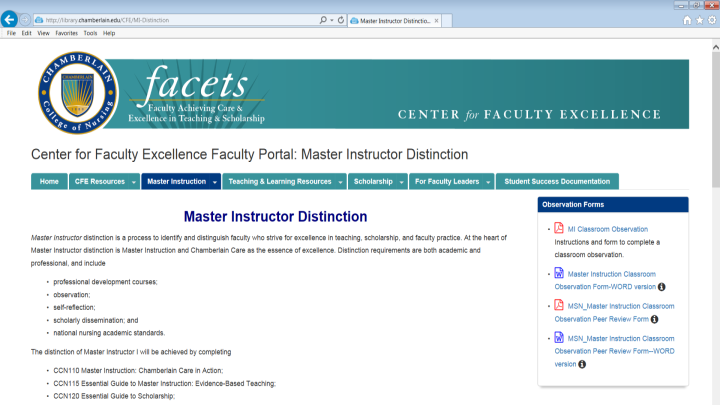Expand For Faculty Leaders dropdown arrow
The image size is (720, 405).
488,182
